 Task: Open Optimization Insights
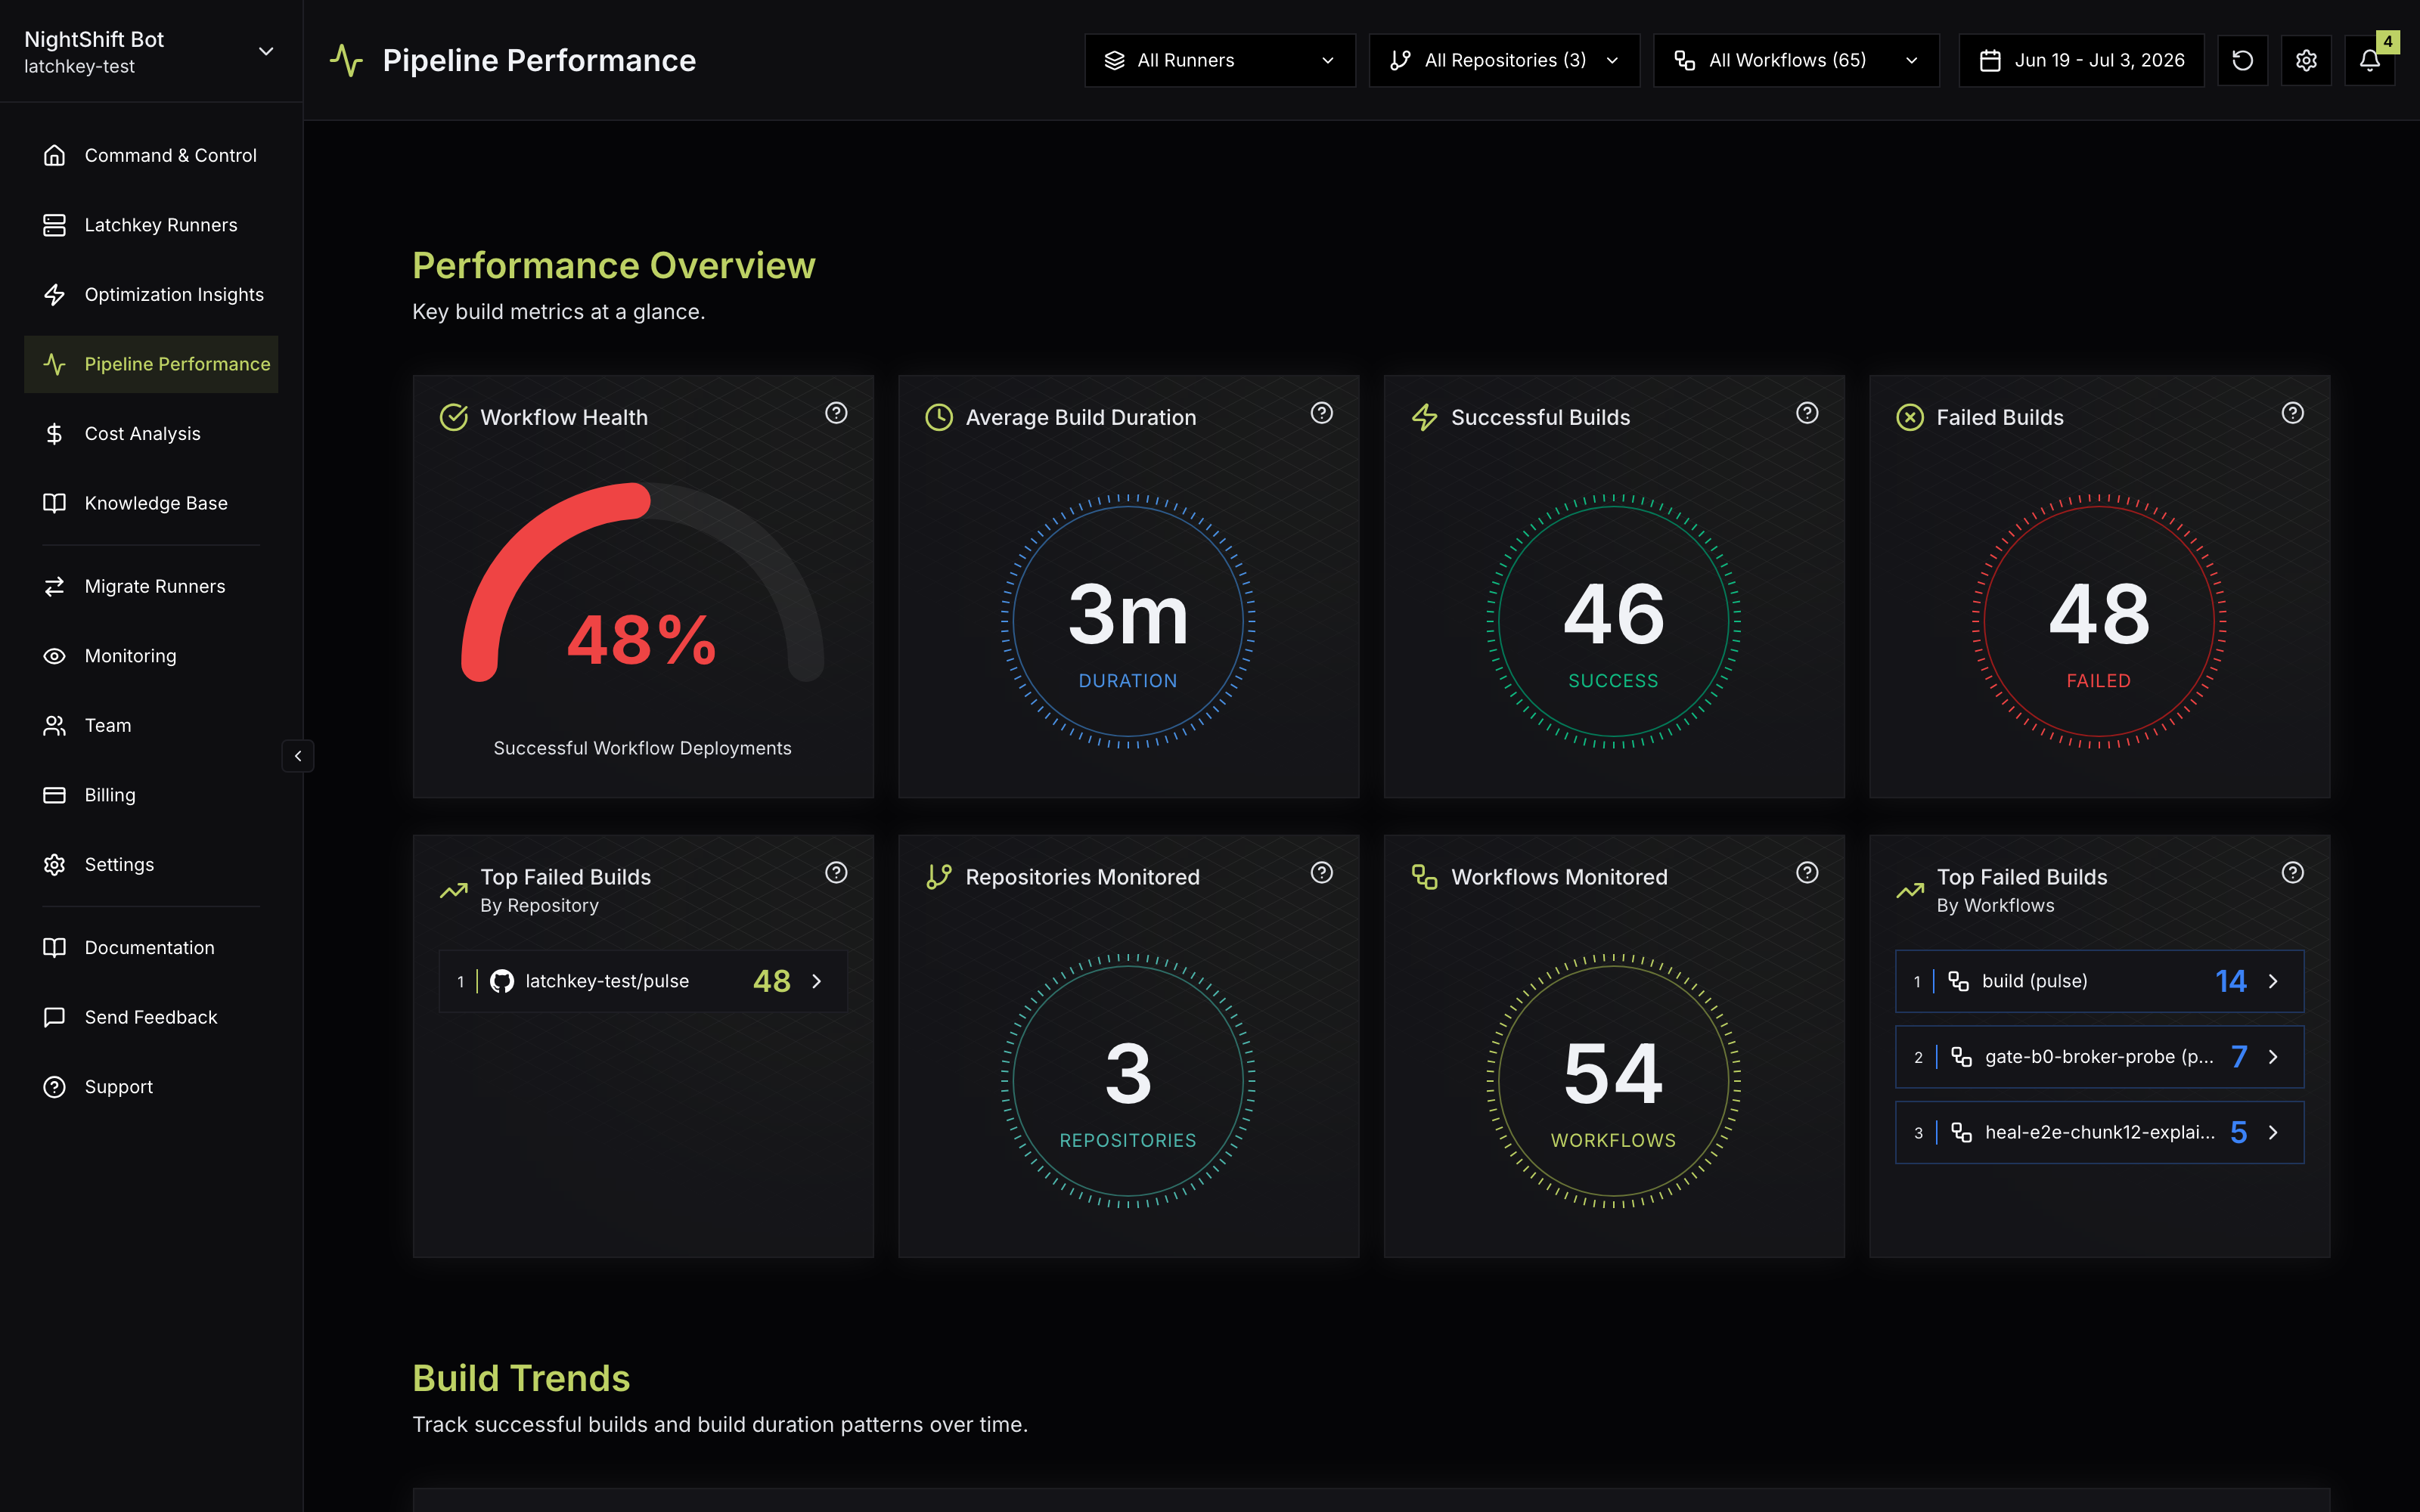151,294
